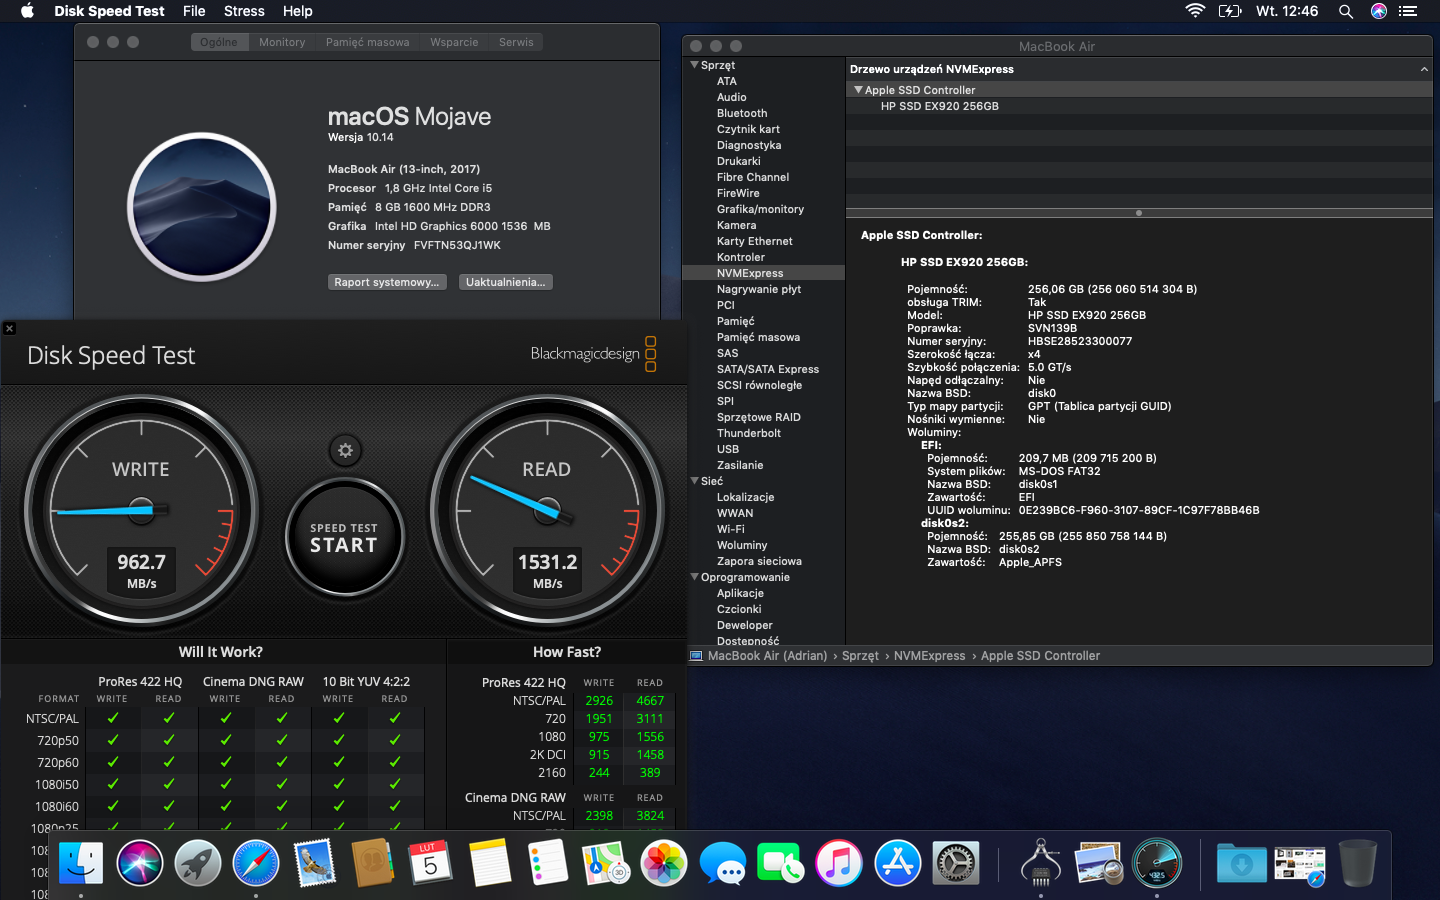The width and height of the screenshot is (1440, 900).
Task: Click Siri icon in the menu bar
Action: pos(1378,11)
